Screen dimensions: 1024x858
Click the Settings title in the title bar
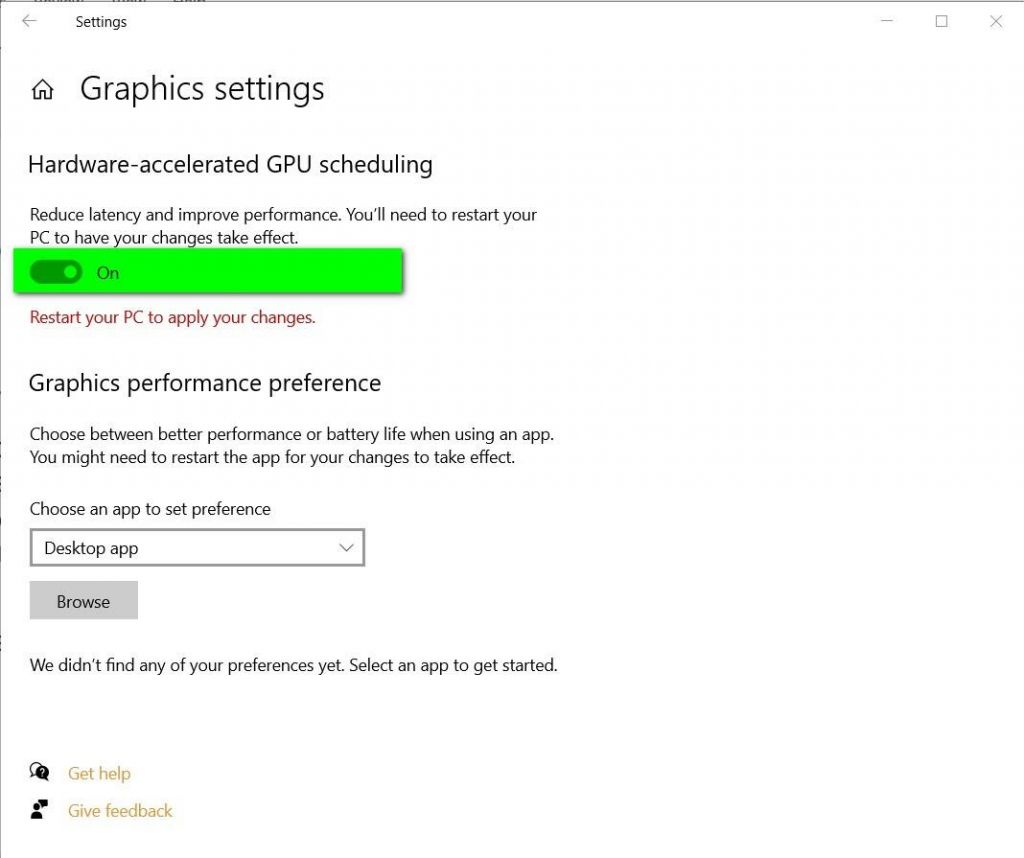pyautogui.click(x=101, y=21)
